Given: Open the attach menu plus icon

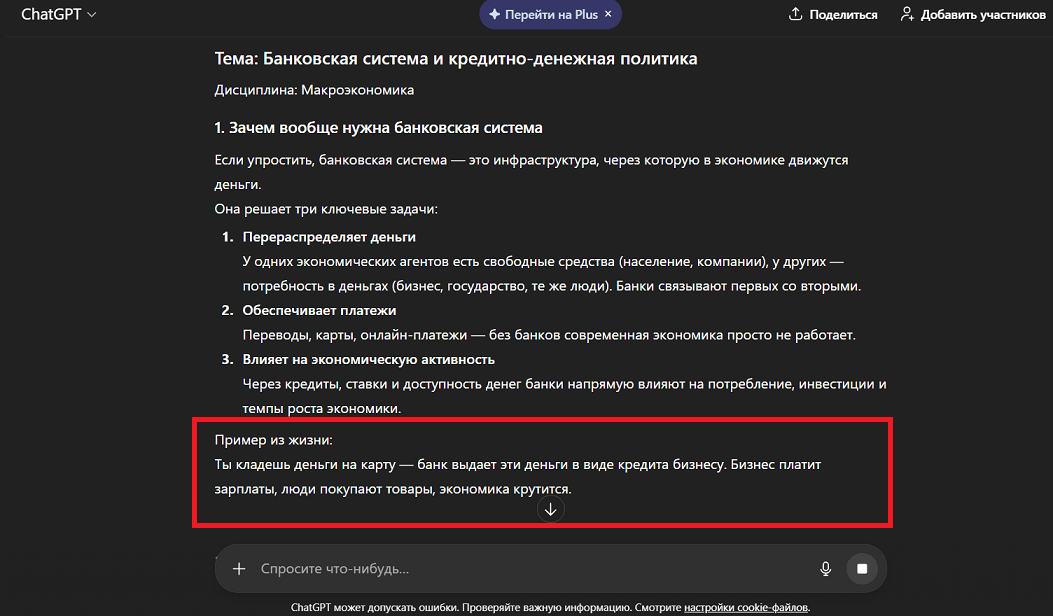Looking at the screenshot, I should point(239,569).
